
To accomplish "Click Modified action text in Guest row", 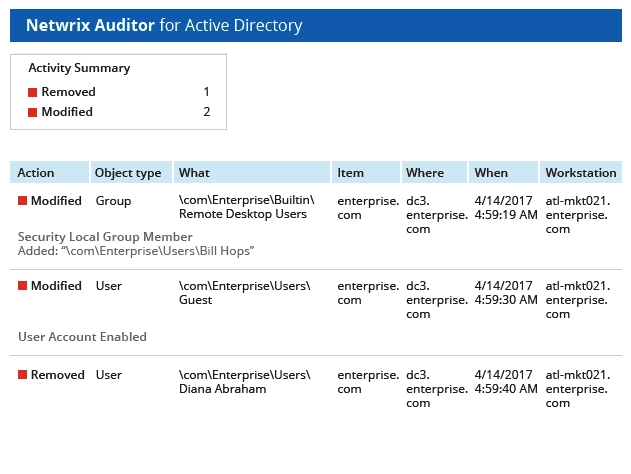I will pyautogui.click(x=56, y=286).
